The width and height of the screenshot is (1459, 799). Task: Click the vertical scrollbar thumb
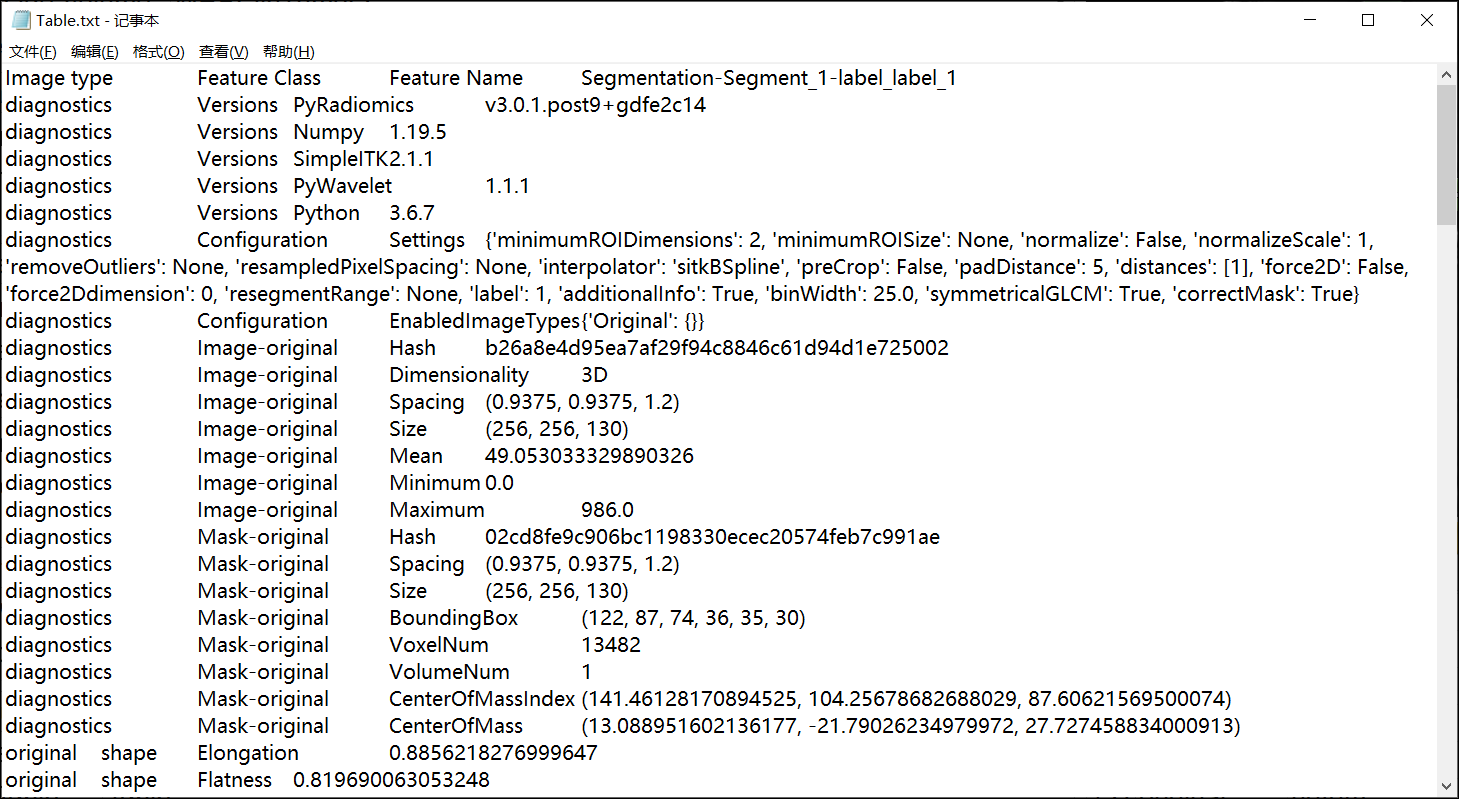(1446, 155)
